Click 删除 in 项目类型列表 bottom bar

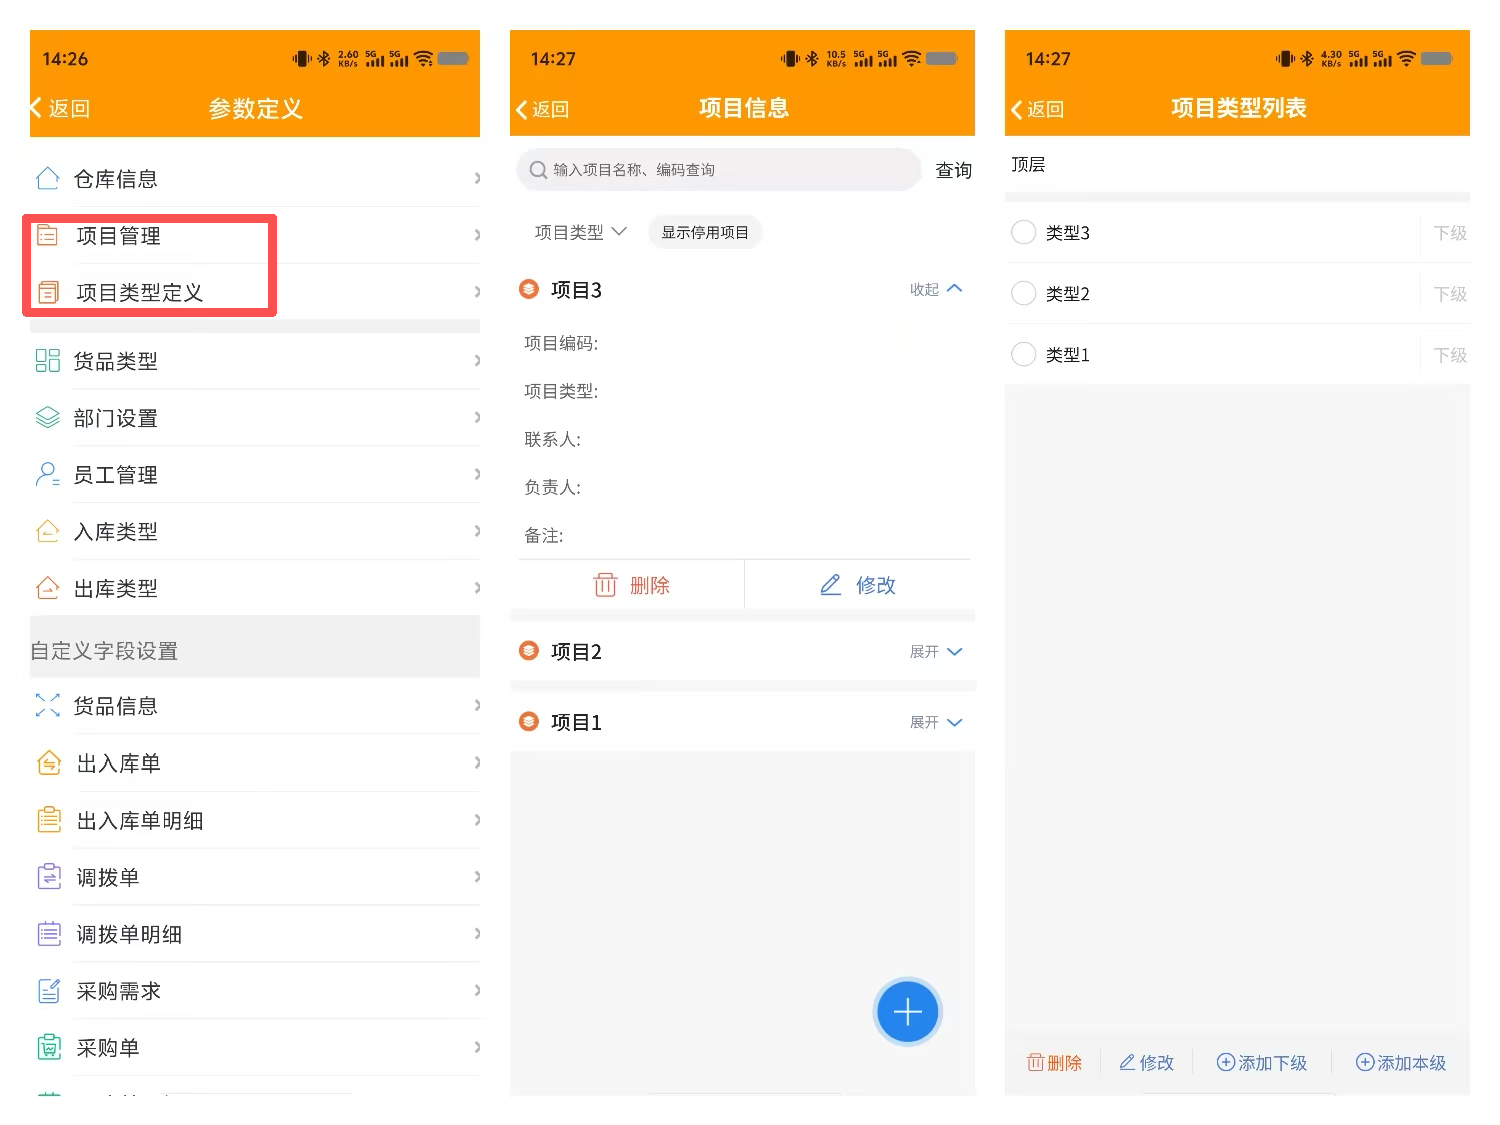(1054, 1062)
